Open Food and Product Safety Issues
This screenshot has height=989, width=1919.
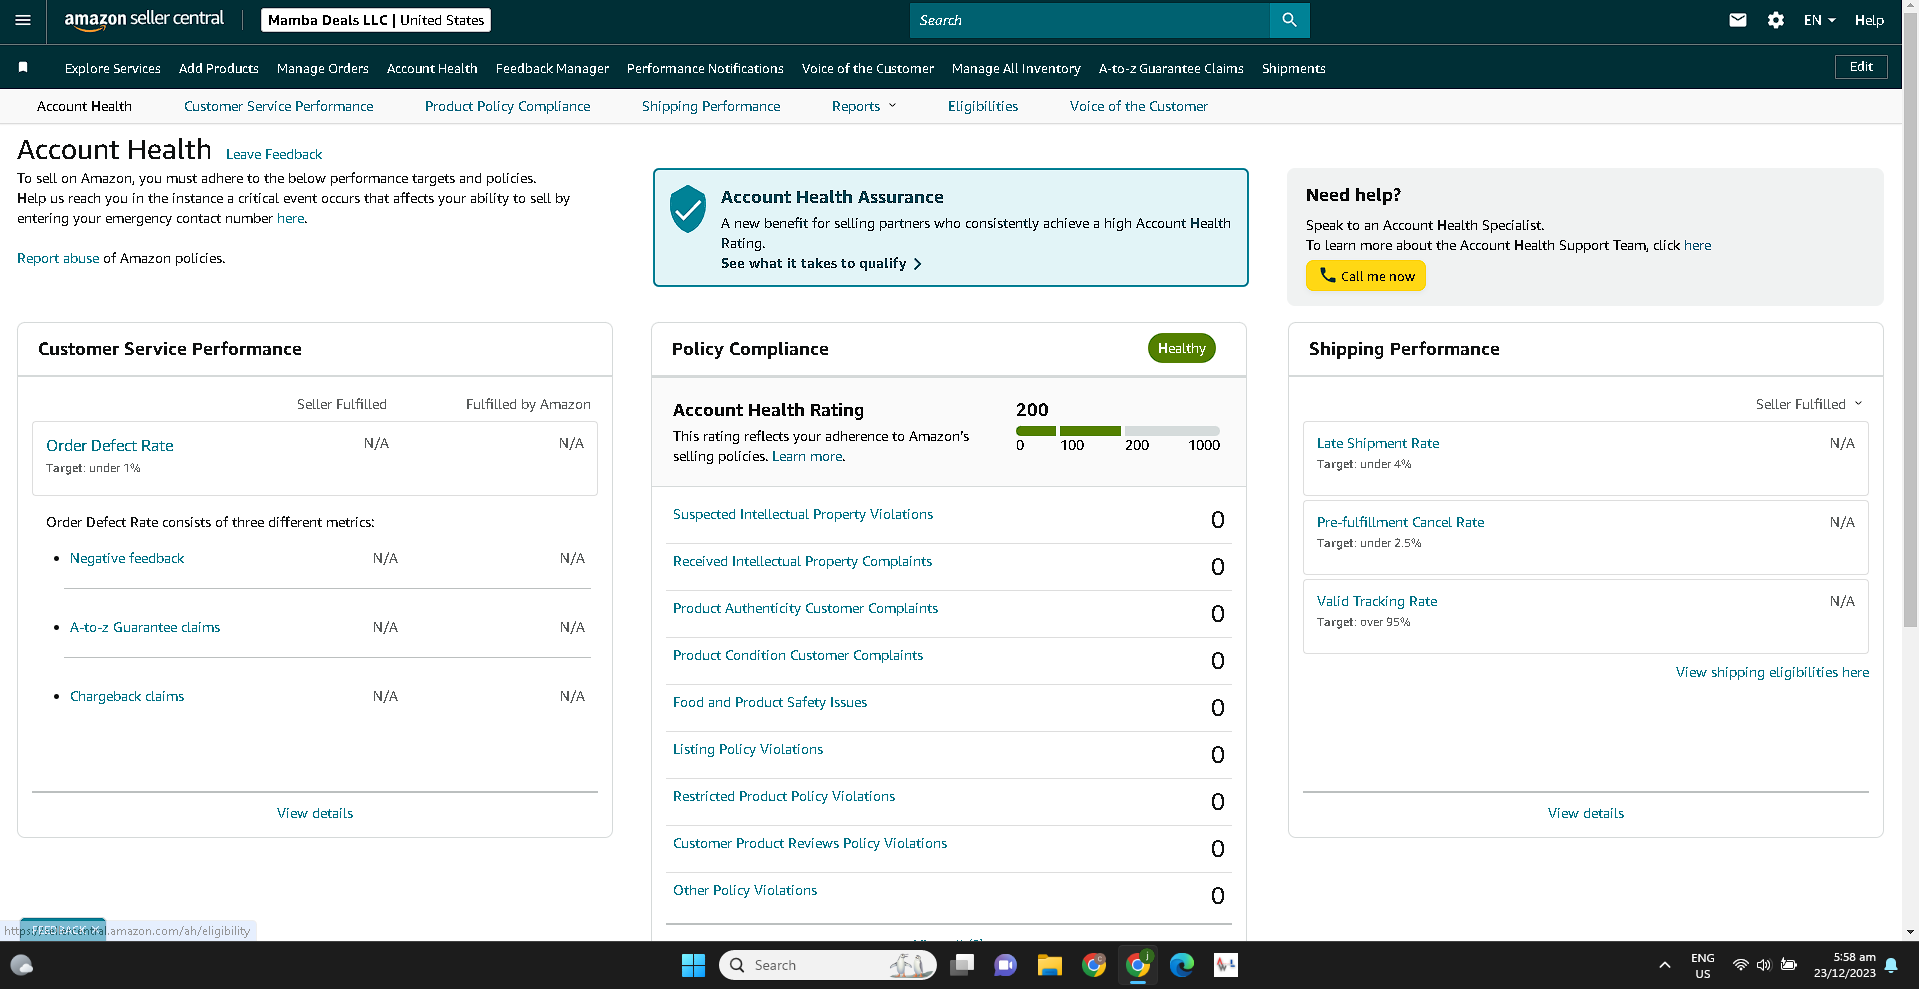(x=770, y=702)
